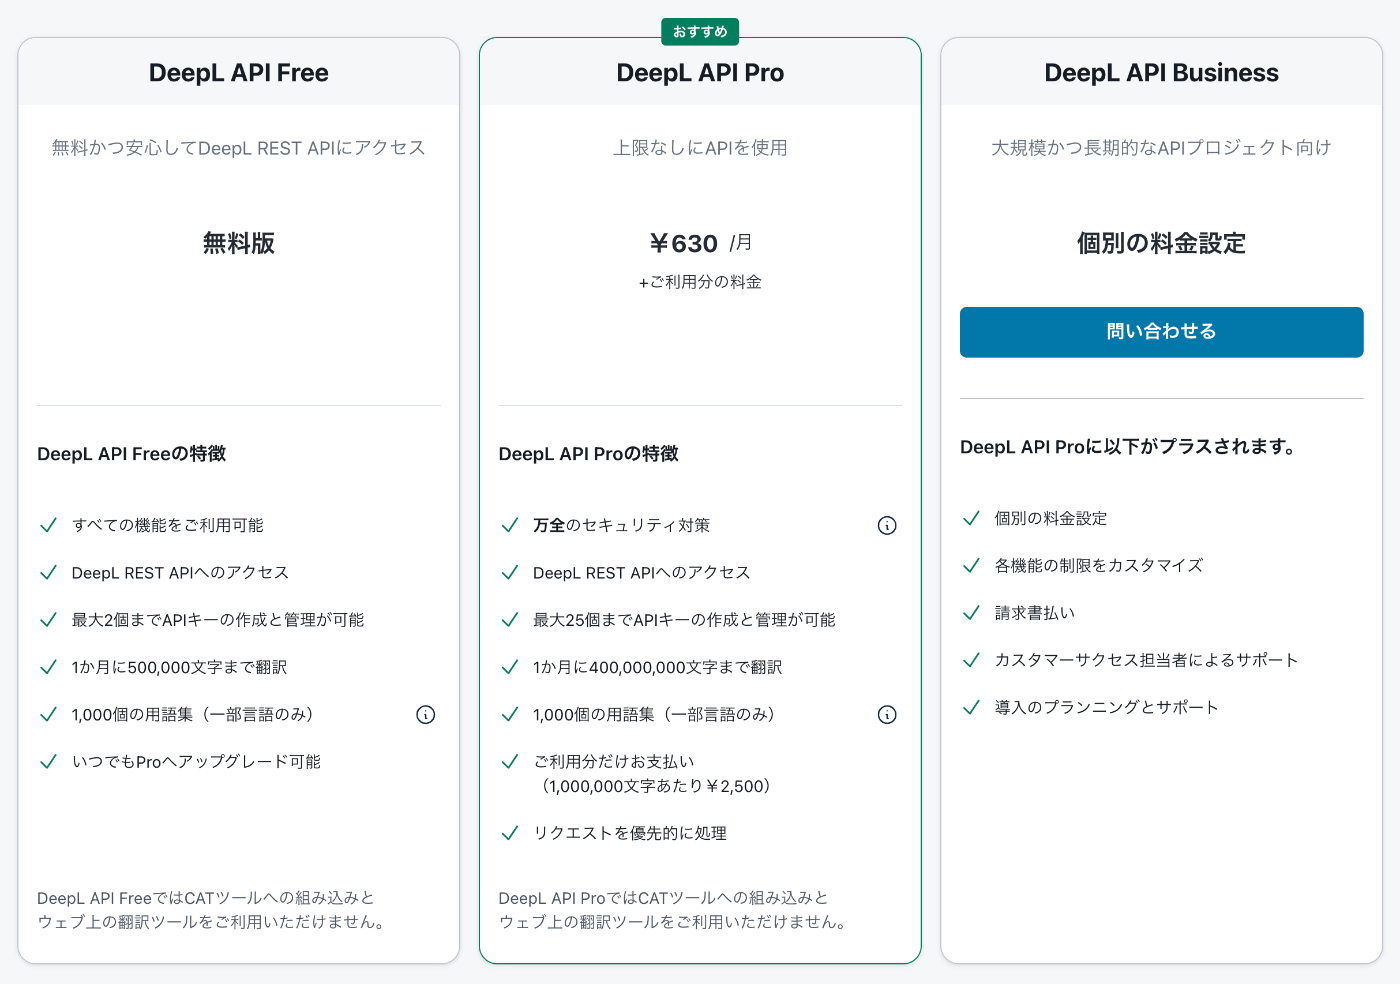1400x984 pixels.
Task: Click the ￥630 price text
Action: (683, 243)
